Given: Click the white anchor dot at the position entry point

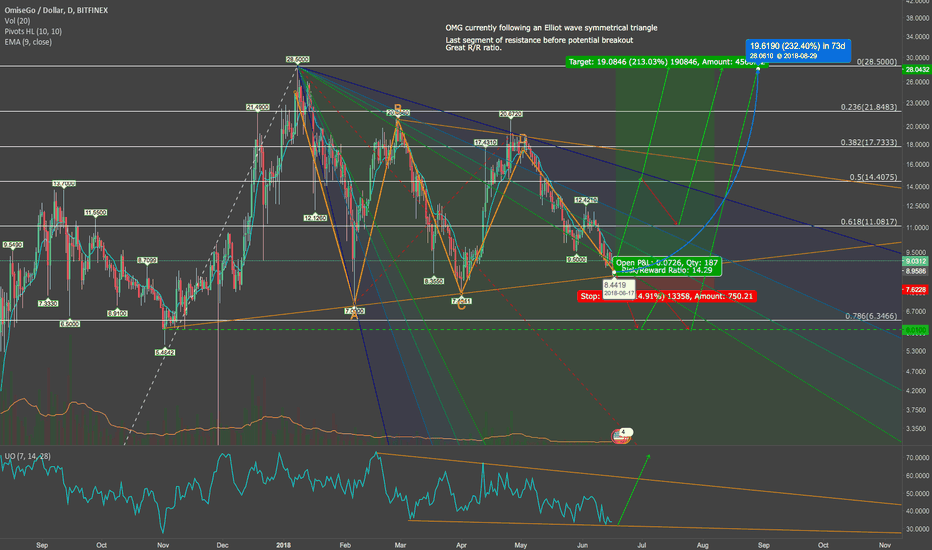Looking at the screenshot, I should (x=614, y=273).
